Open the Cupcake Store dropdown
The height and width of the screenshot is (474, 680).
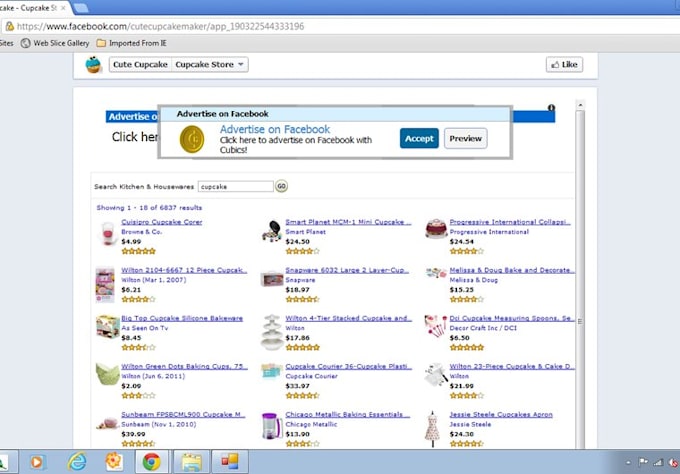point(210,65)
